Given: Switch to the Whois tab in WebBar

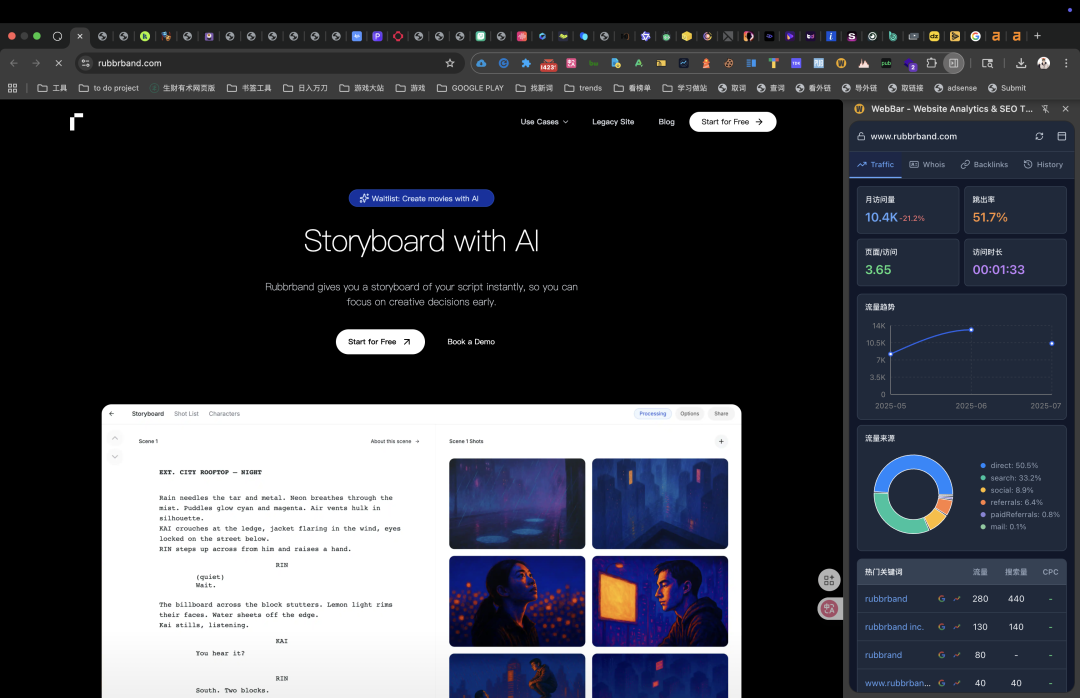Looking at the screenshot, I should [x=927, y=165].
